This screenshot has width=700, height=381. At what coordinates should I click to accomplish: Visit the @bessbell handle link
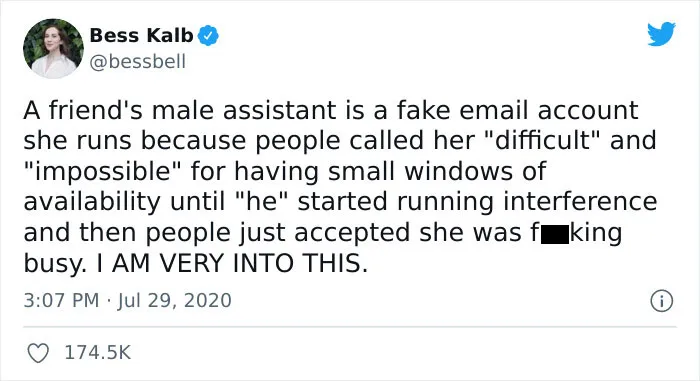[138, 62]
